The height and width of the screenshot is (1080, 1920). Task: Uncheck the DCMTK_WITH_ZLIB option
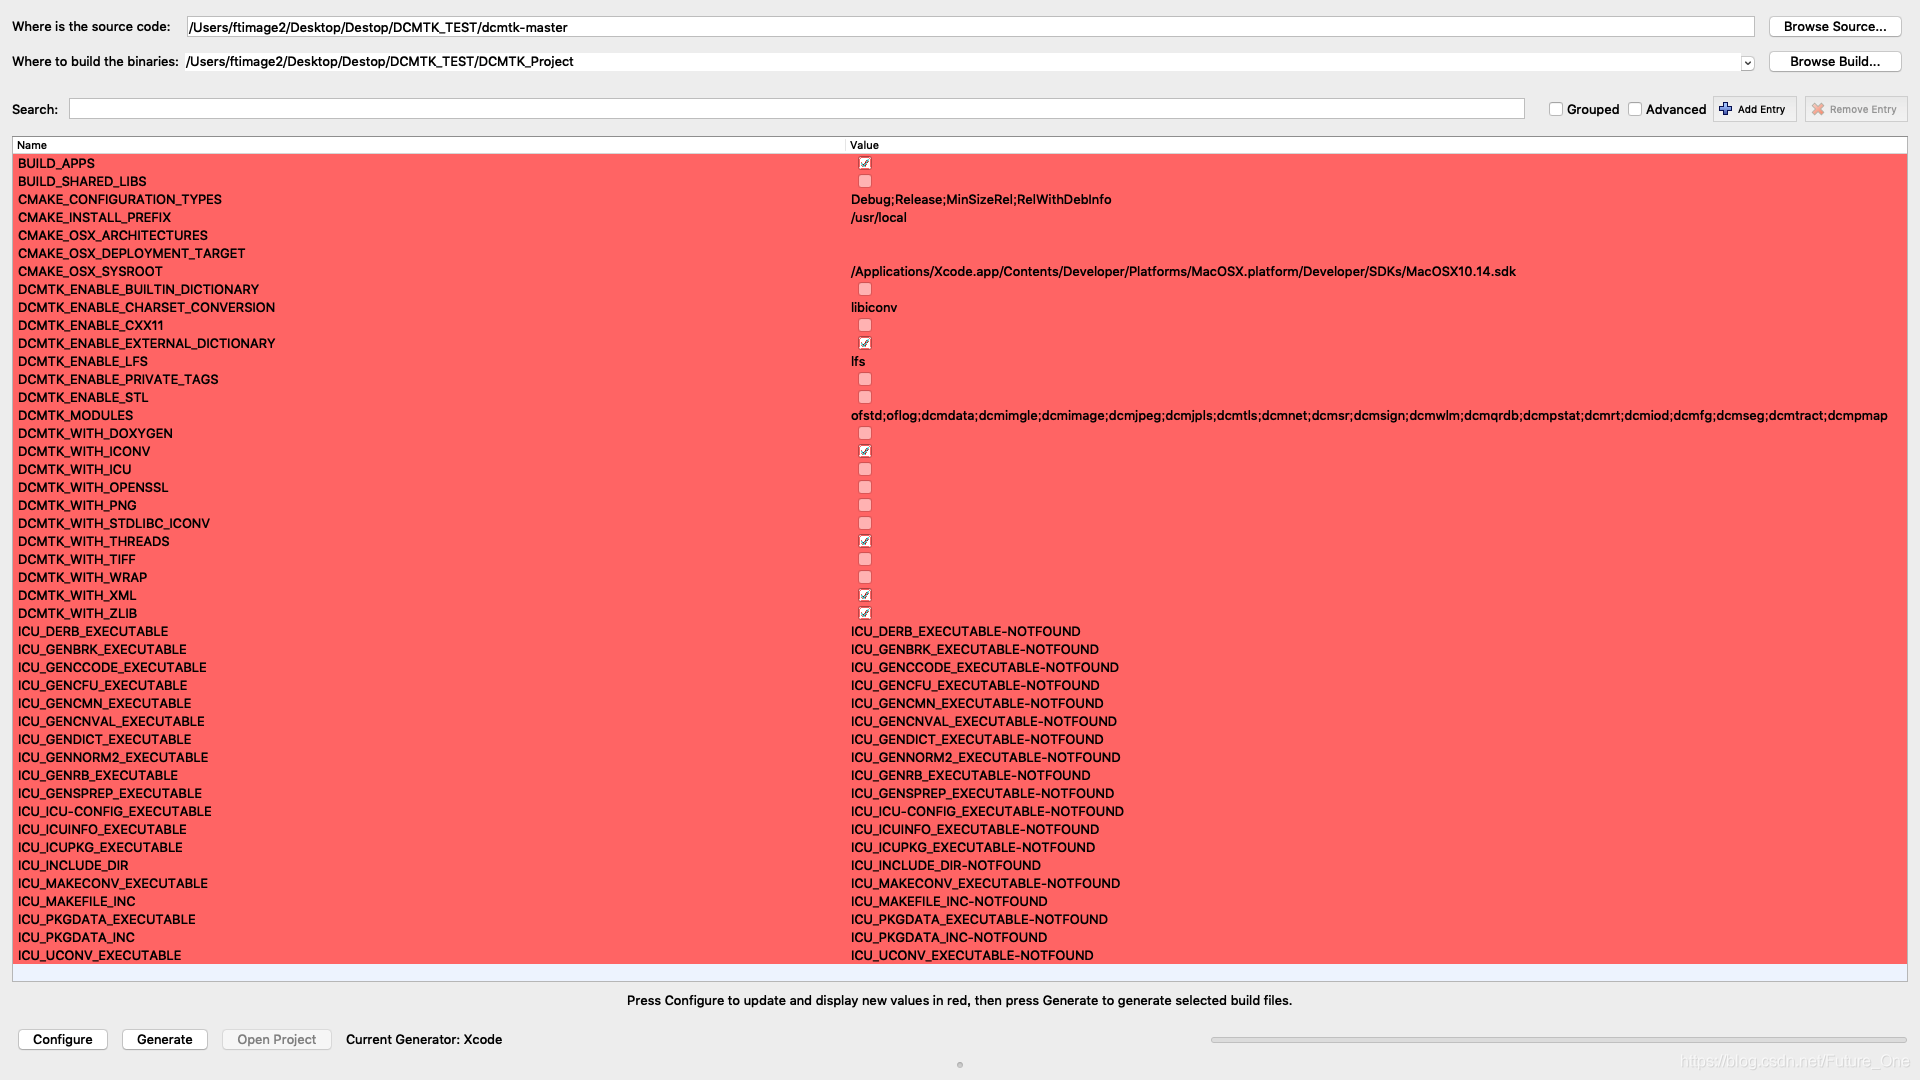[865, 613]
